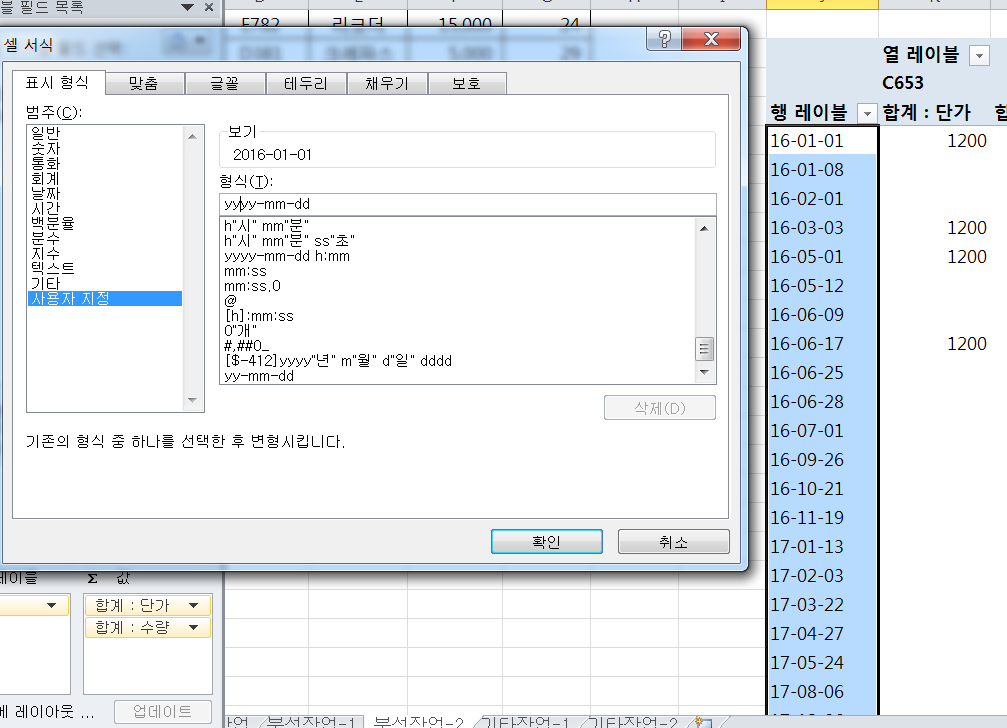Switch to the 기타작업-1 sheet tab

point(528,722)
